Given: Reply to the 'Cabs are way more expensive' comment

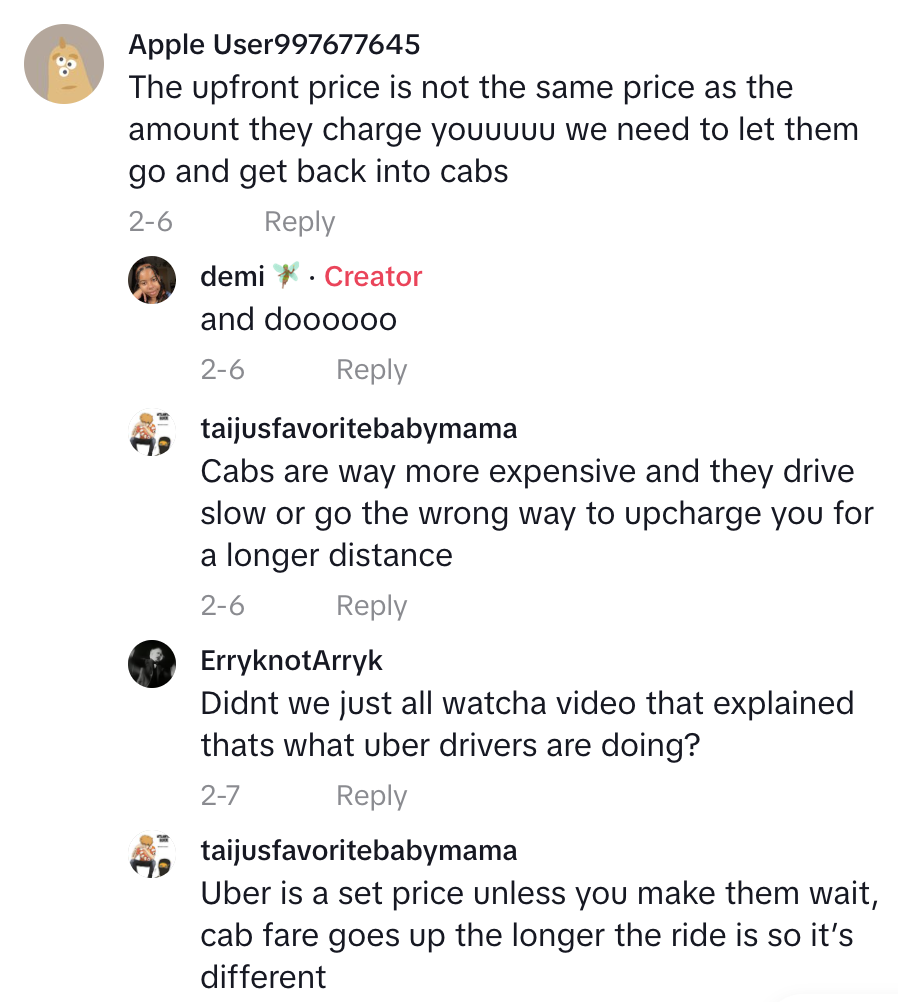Looking at the screenshot, I should point(371,606).
